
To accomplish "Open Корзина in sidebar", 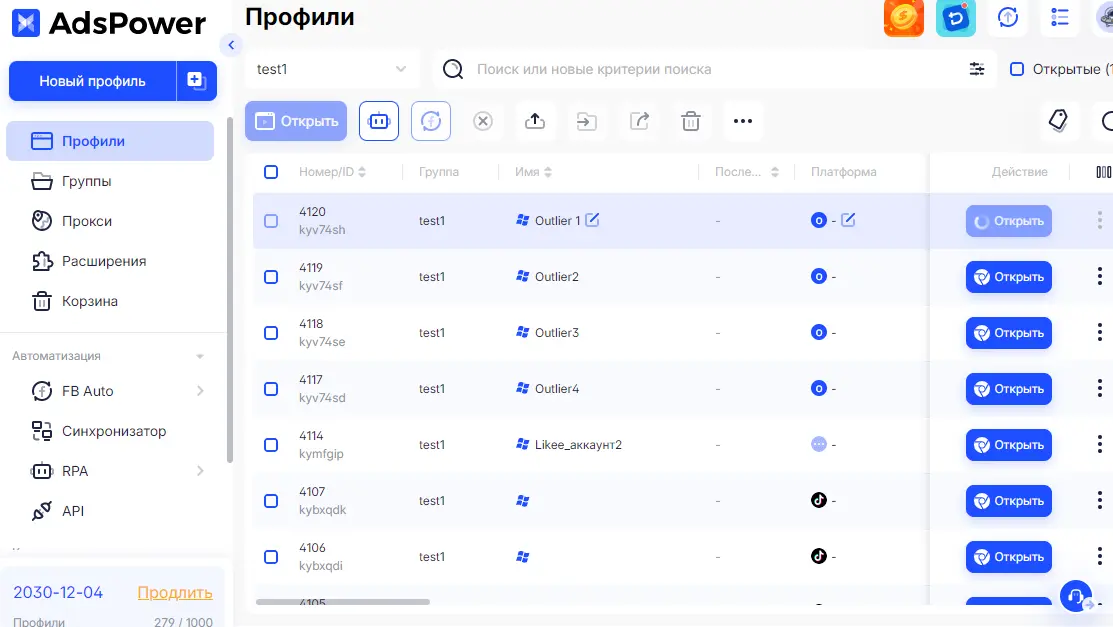I will [x=110, y=301].
